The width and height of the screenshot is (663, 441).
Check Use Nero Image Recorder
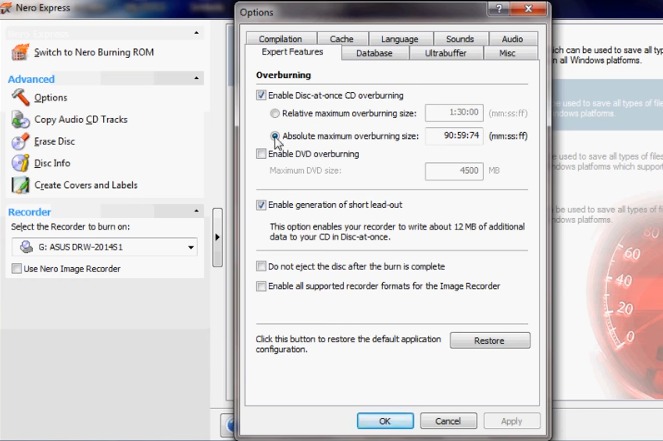16,268
